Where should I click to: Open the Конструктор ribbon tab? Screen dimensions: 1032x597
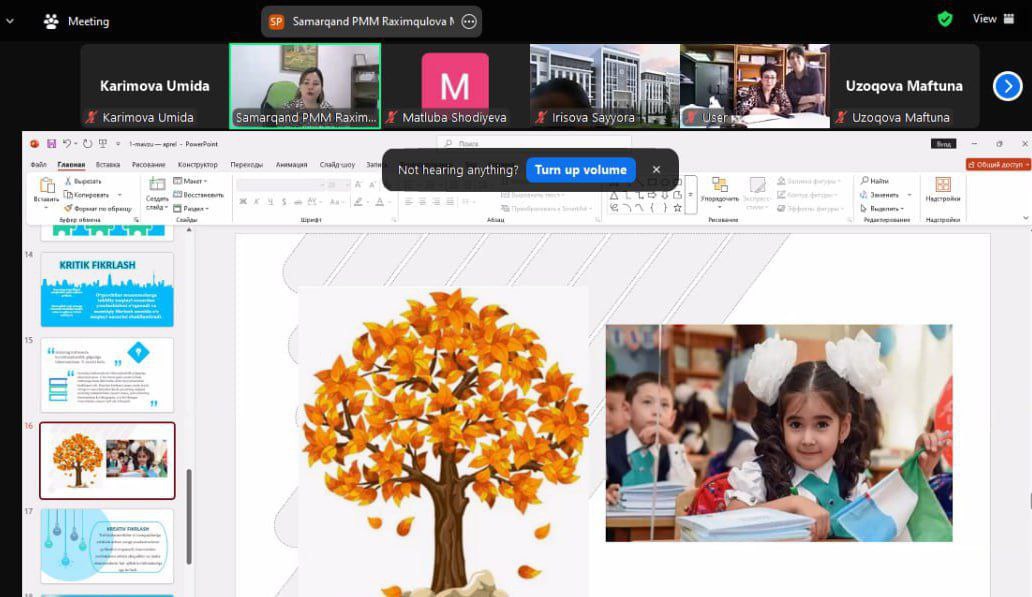[197, 164]
